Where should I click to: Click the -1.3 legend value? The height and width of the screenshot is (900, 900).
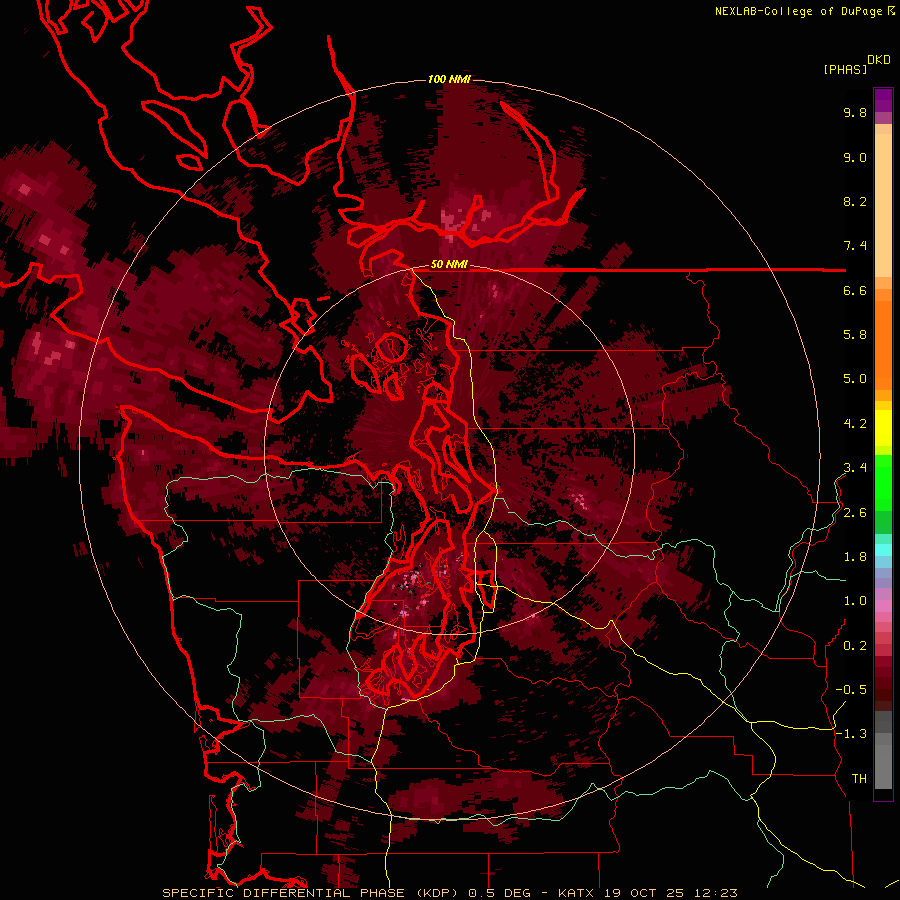point(851,734)
